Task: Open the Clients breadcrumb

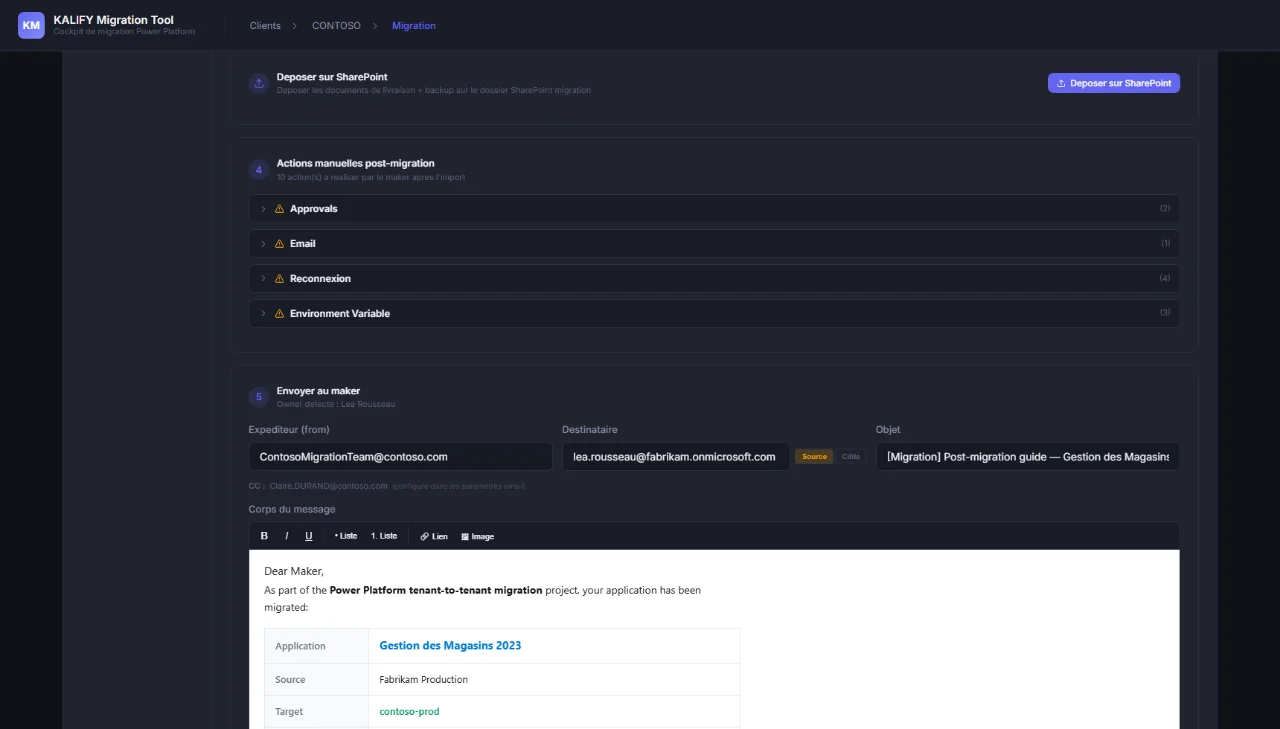Action: coord(265,26)
